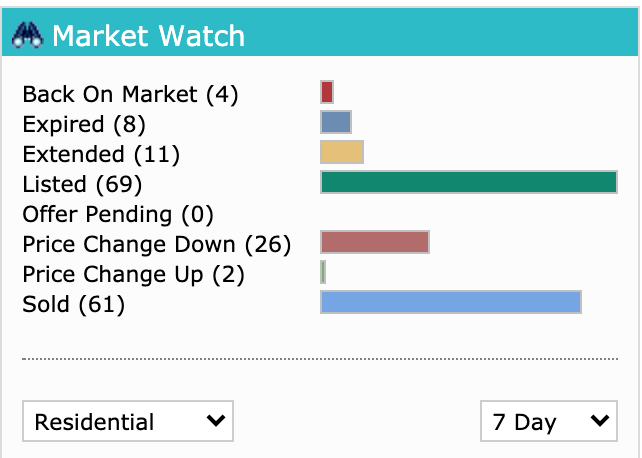Expand the 7 Day time range dropdown
The image size is (642, 458).
tap(549, 421)
